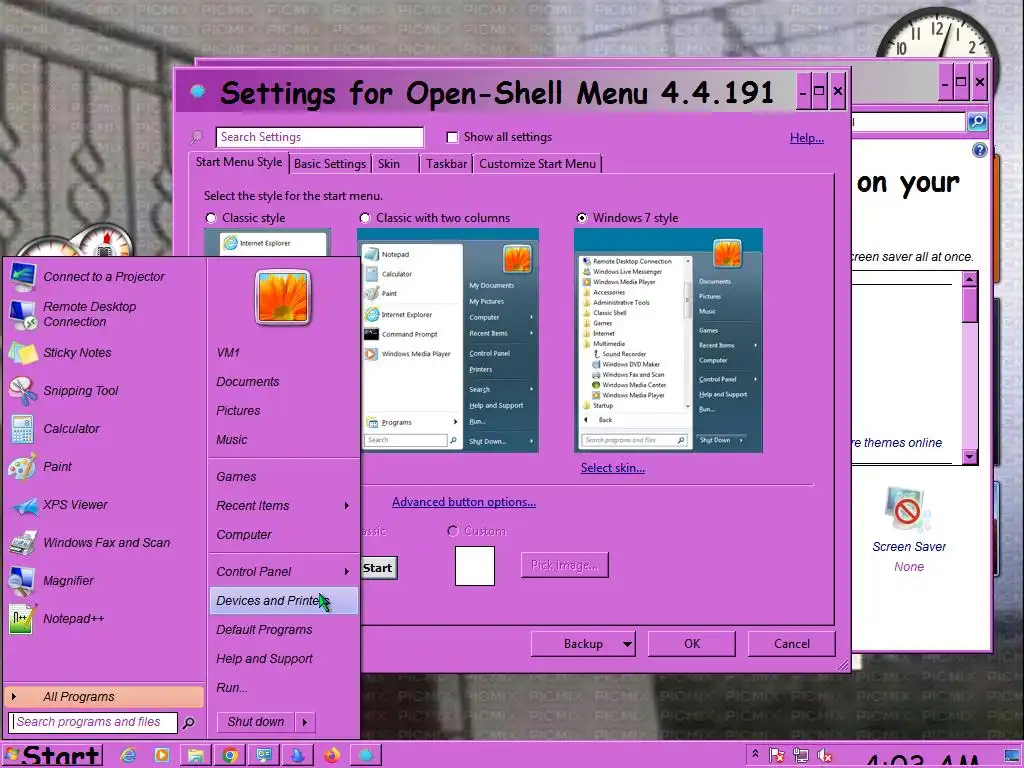Click the Pick image... button
This screenshot has height=768, width=1024.
tap(565, 566)
